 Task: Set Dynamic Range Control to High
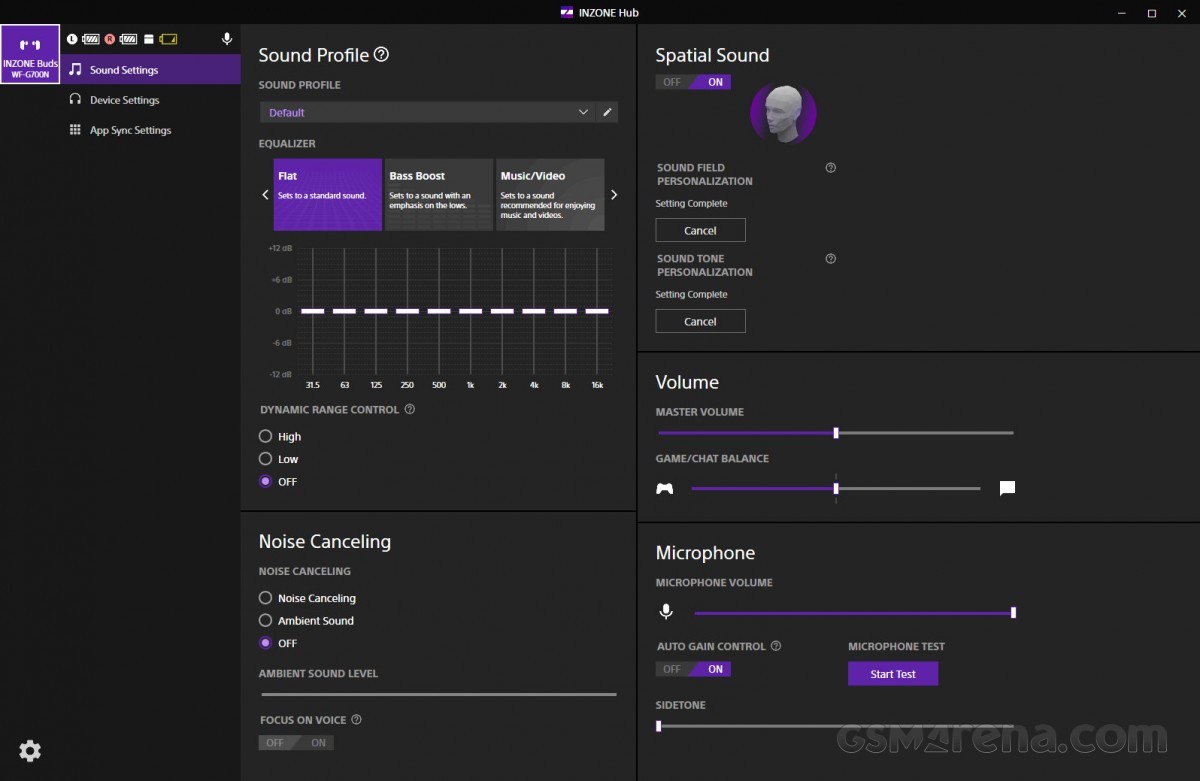click(265, 436)
